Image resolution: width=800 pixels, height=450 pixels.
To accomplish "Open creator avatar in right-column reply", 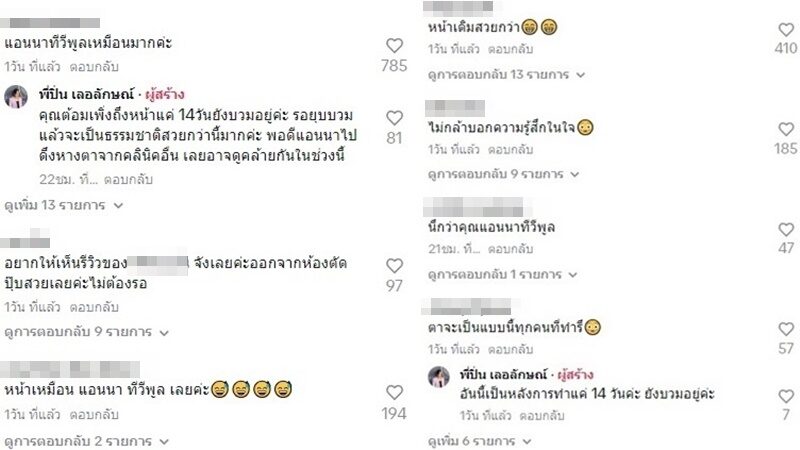I will 439,377.
